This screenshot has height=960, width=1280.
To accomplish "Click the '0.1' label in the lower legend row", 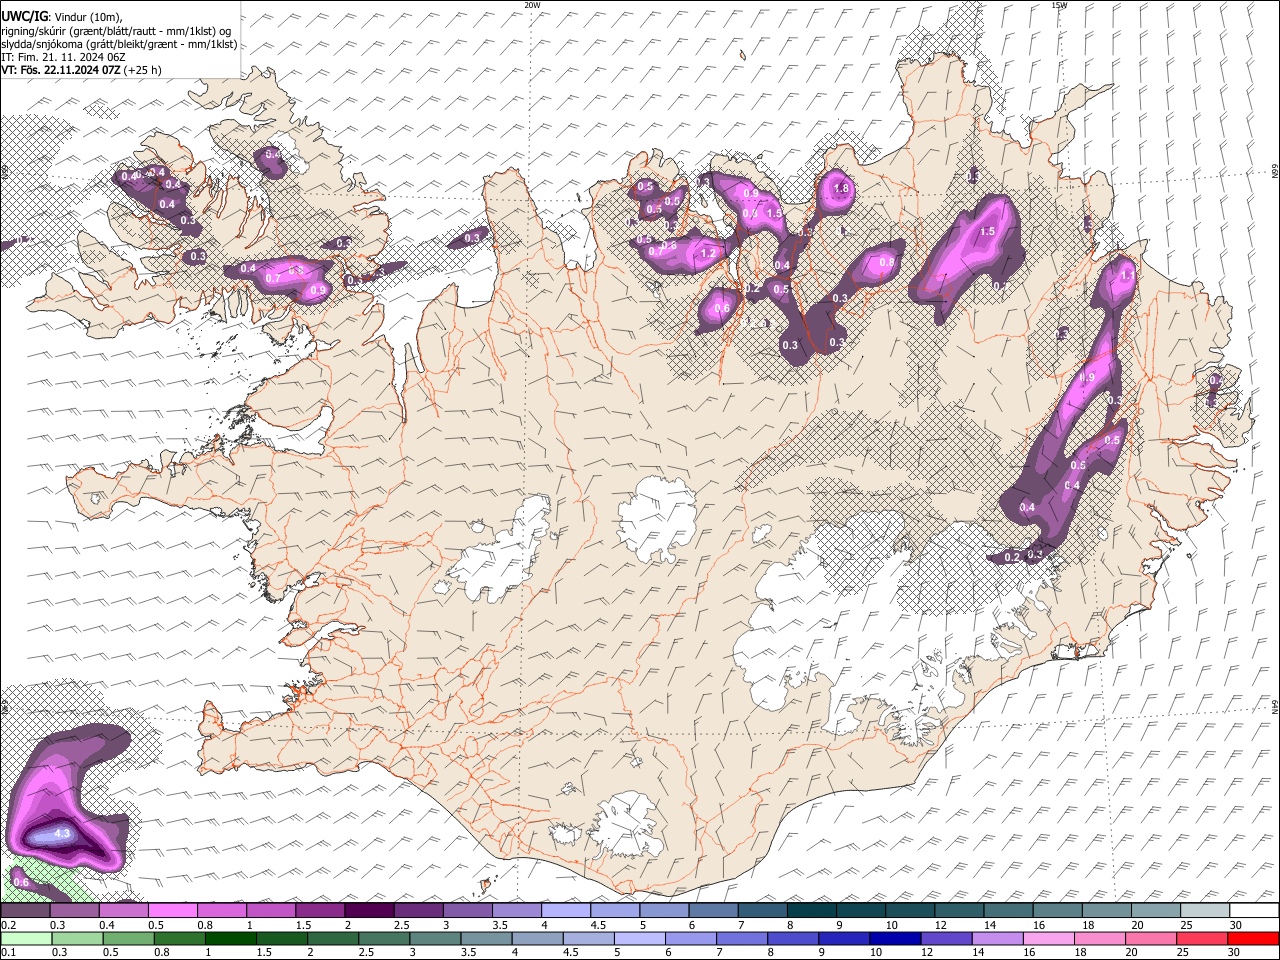I will (8, 952).
